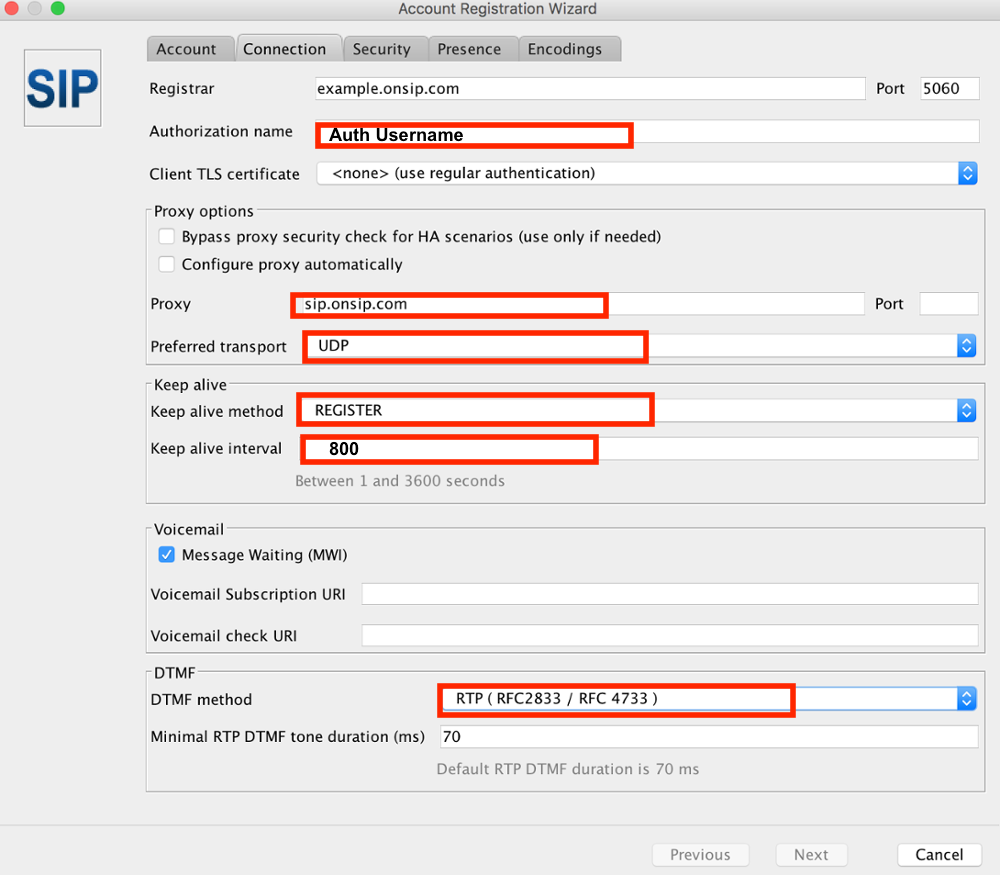Screen dimensions: 1000x875
Task: Open the Encodings tab
Action: [x=569, y=49]
